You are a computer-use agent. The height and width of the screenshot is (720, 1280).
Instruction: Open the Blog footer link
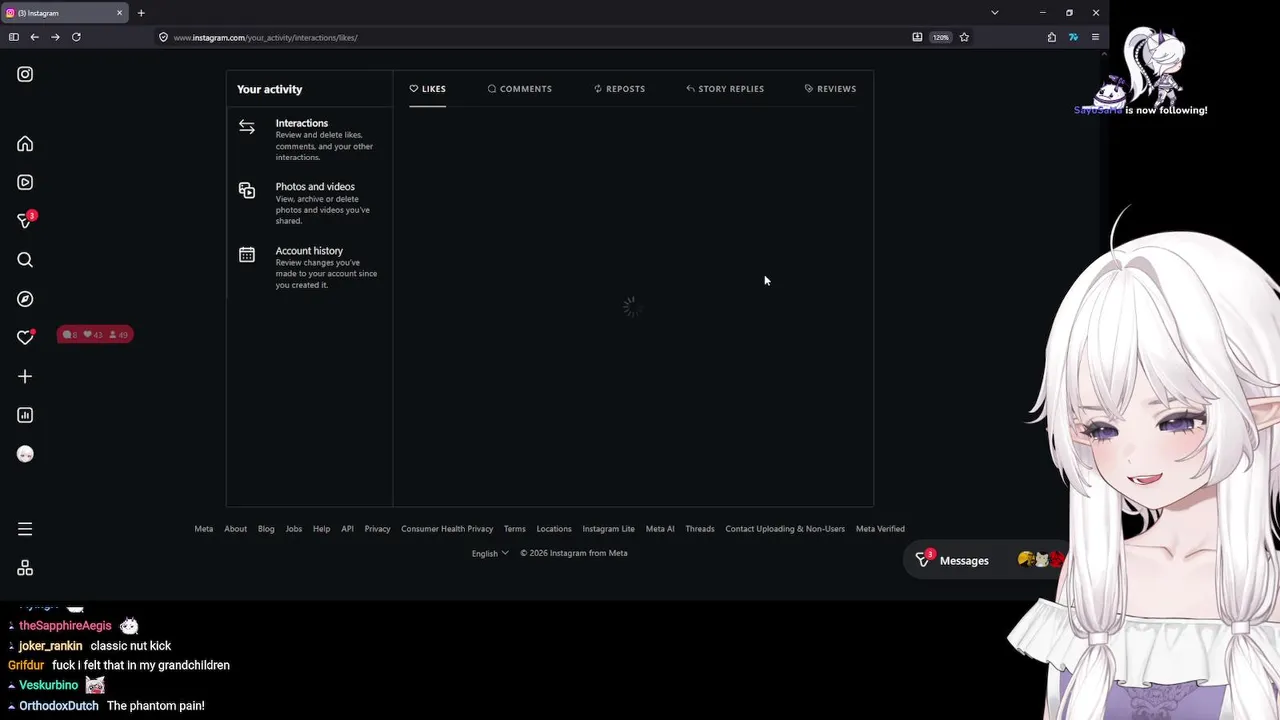pos(266,529)
